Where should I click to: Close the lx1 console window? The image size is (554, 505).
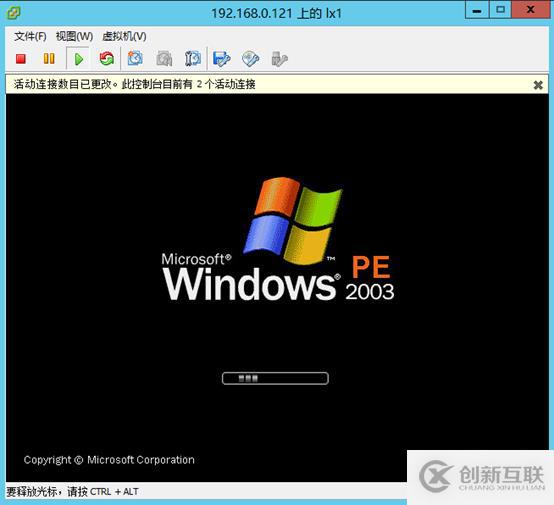click(x=531, y=10)
